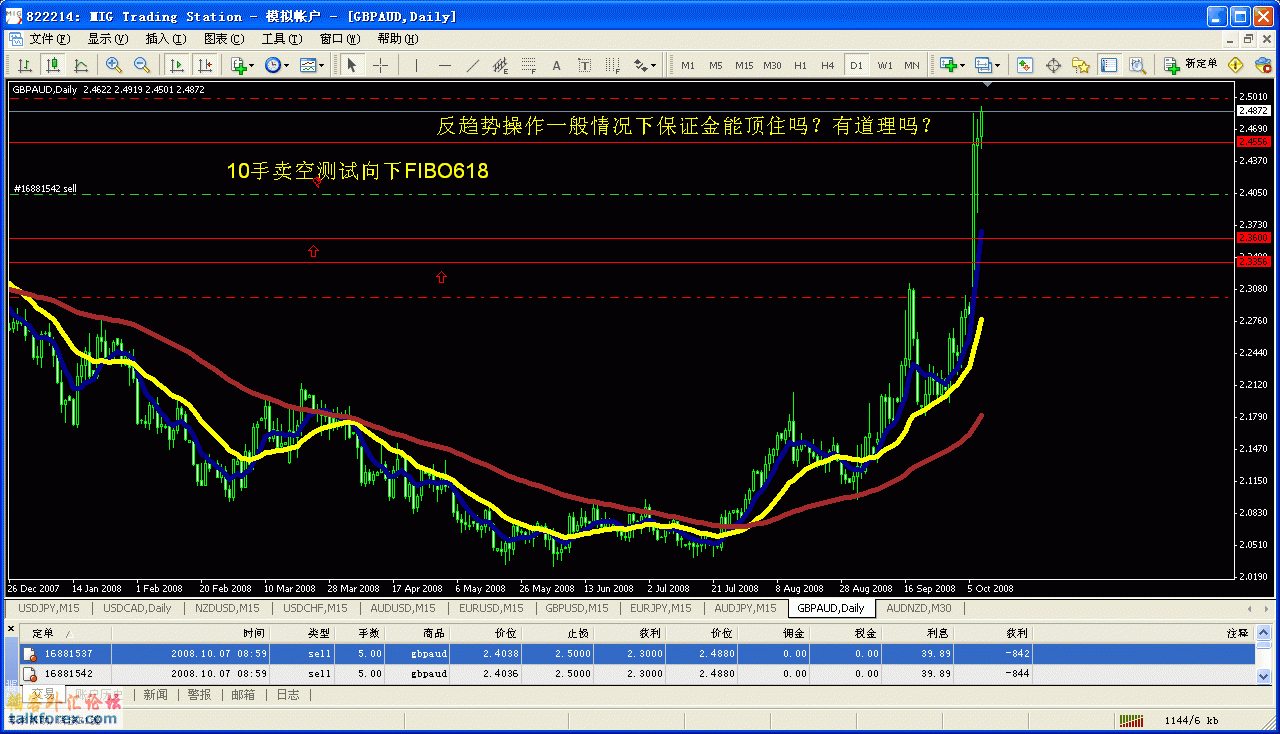Open the Navigator folder-star icon
The height and width of the screenshot is (734, 1280).
point(1081,65)
